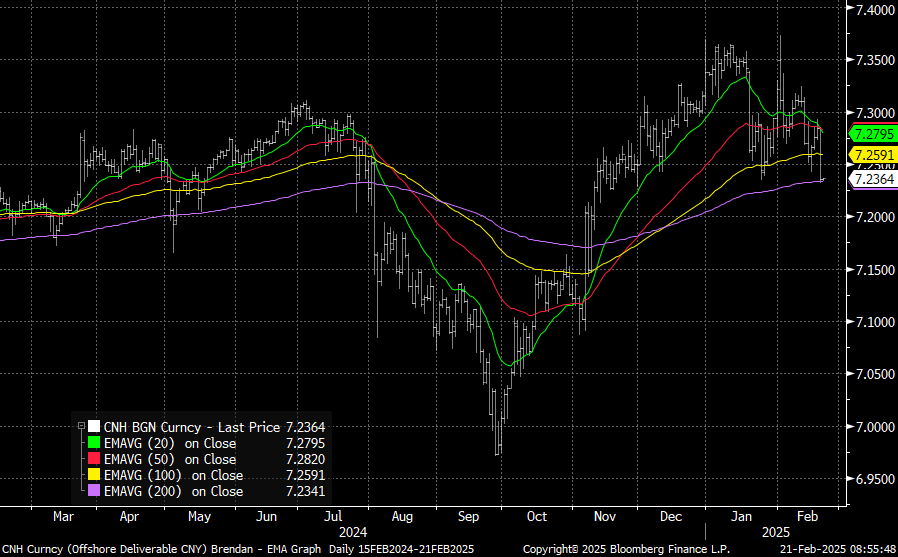Viewport: 898px width, 557px height.
Task: Select CNH BGN Curncy Last Price legend entry
Action: [192, 428]
